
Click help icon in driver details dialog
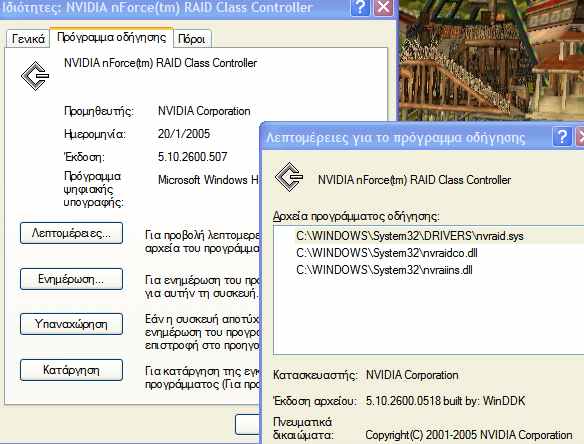(562, 137)
